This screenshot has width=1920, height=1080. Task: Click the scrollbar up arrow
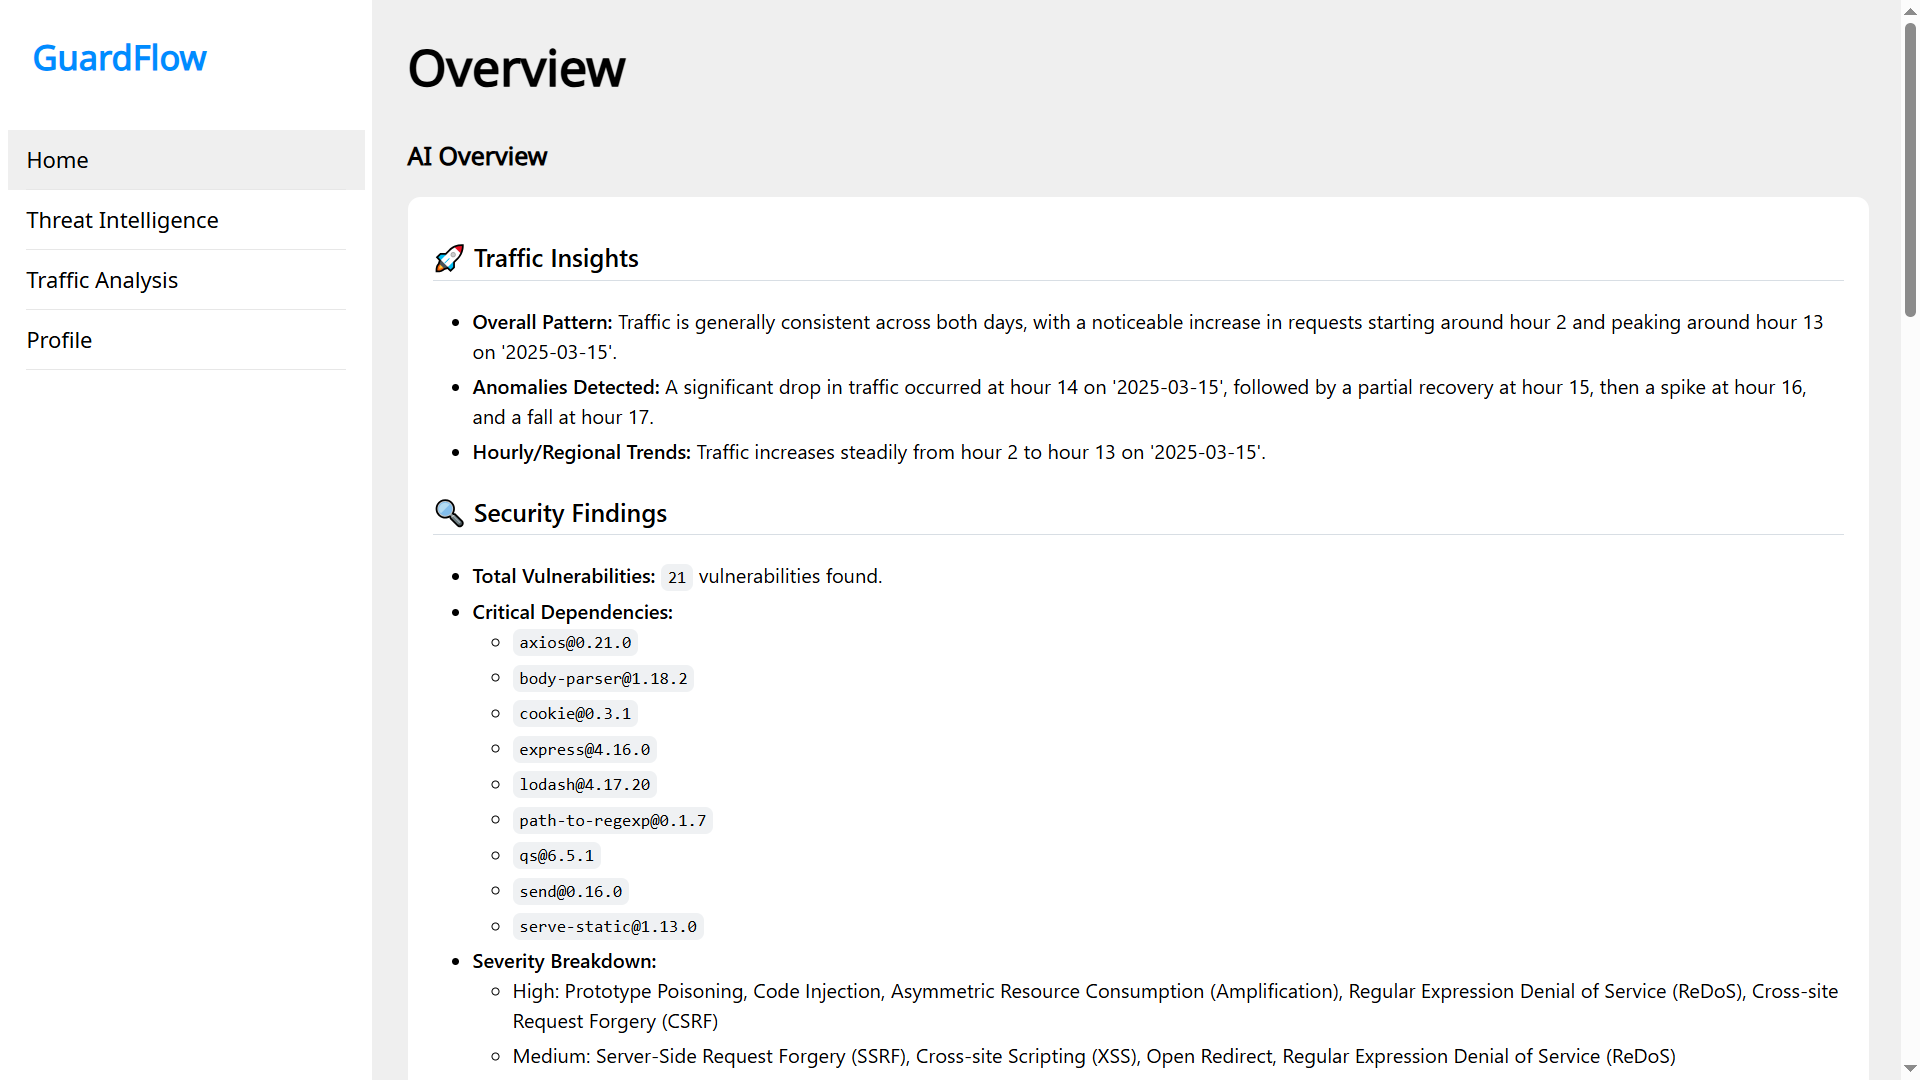coord(1910,9)
